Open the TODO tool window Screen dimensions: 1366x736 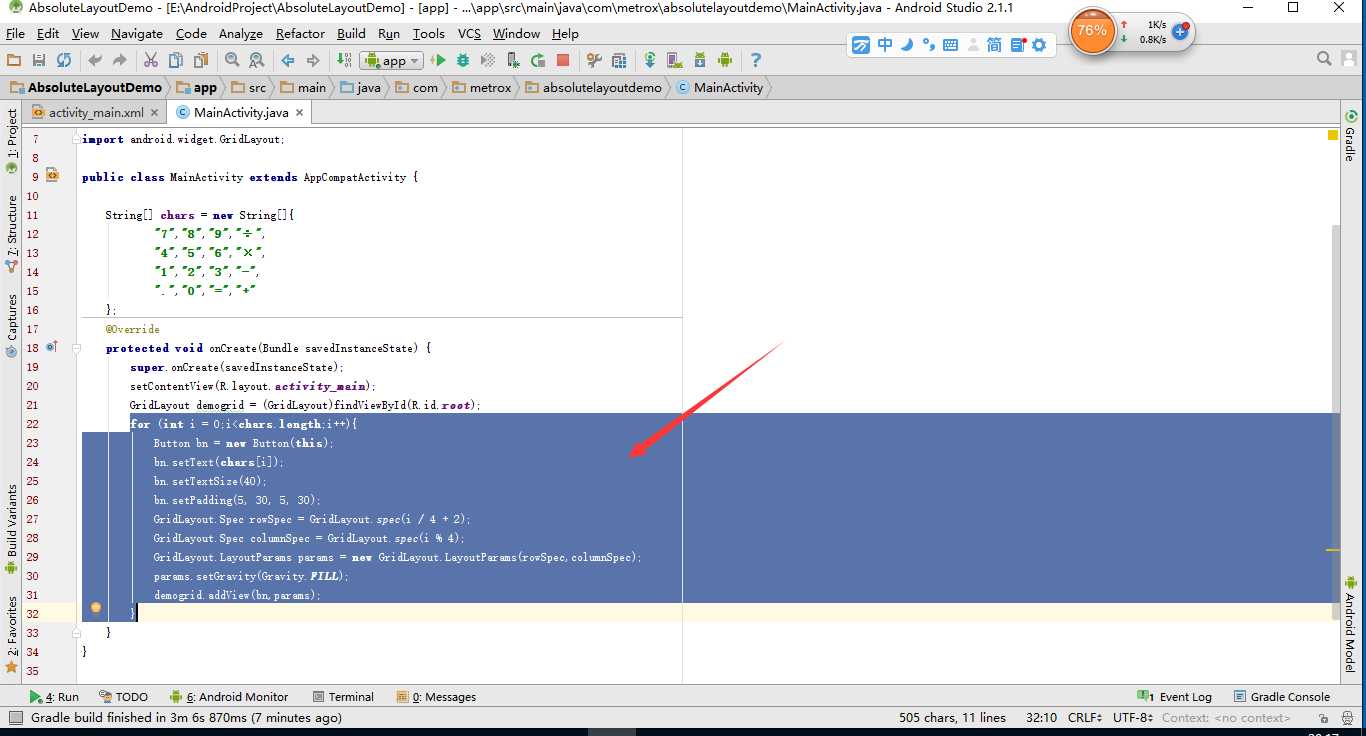124,697
